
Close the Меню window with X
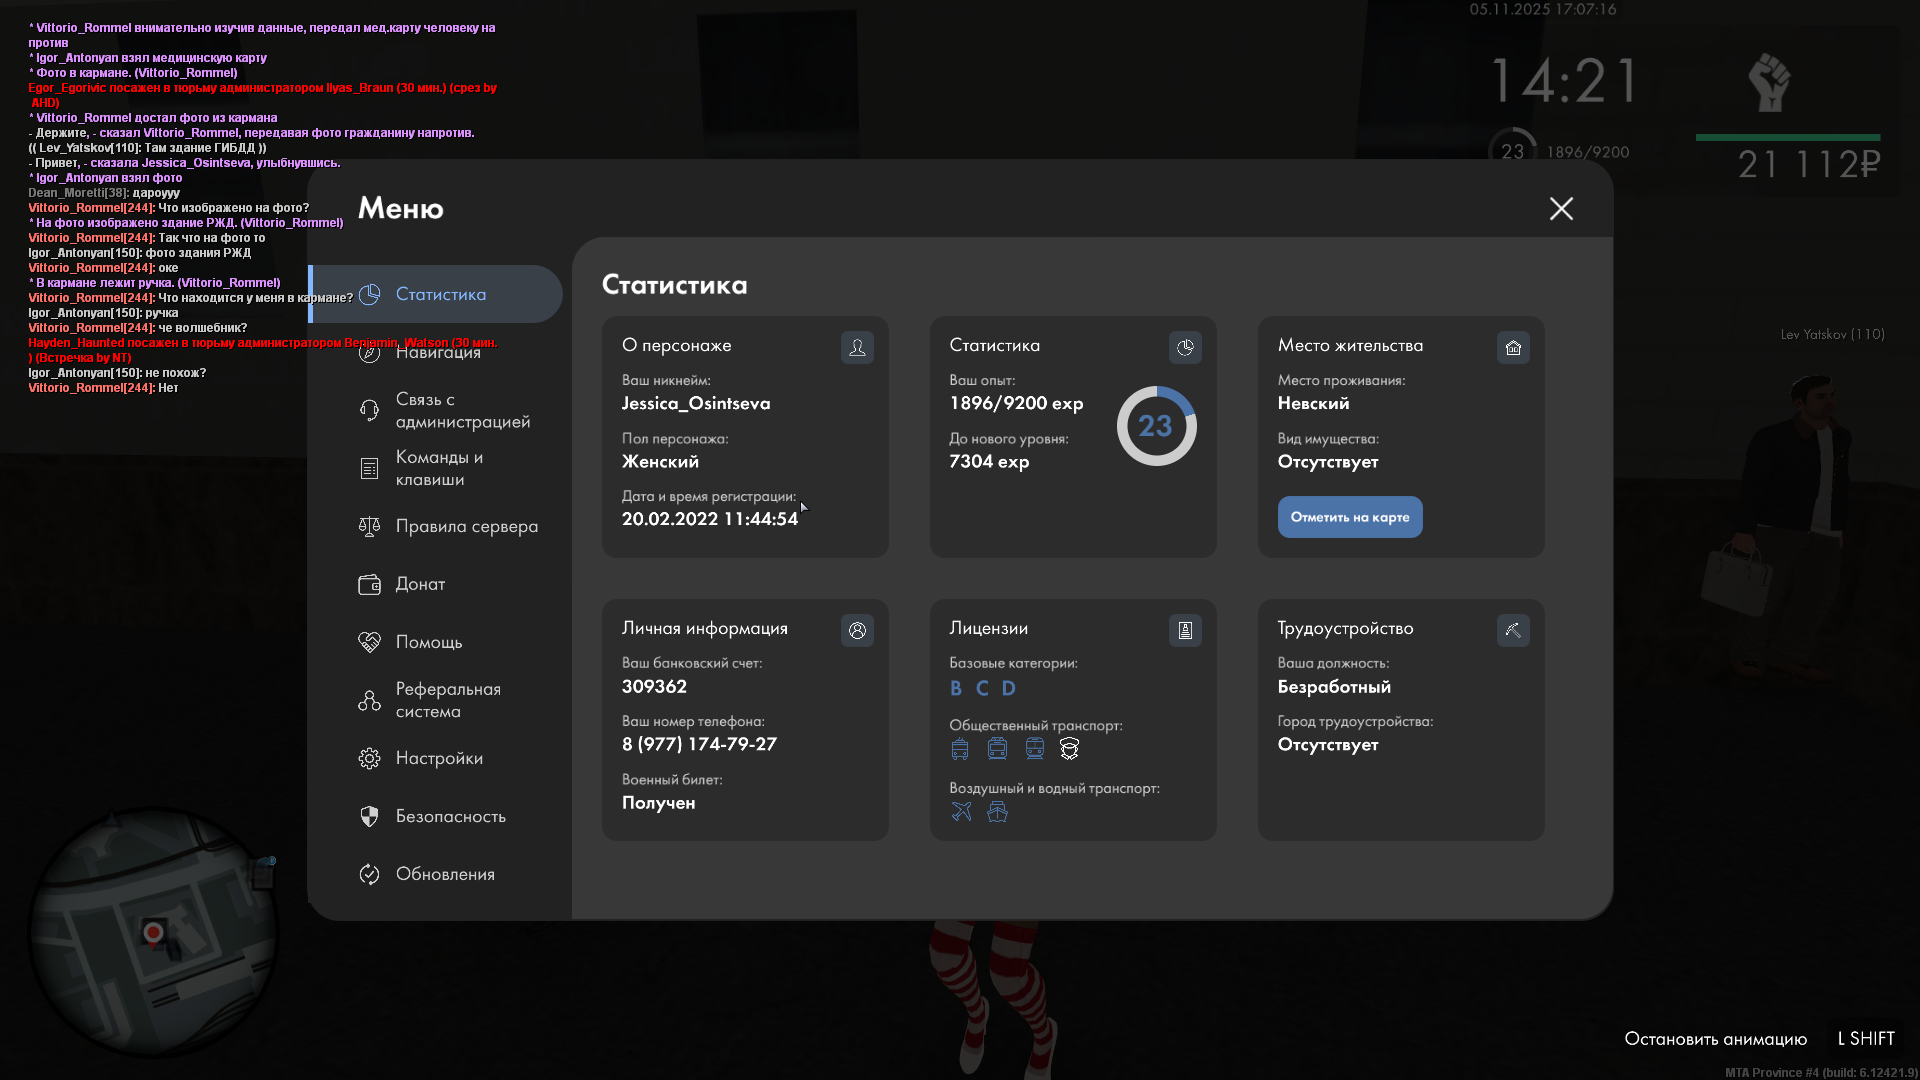click(x=1561, y=208)
